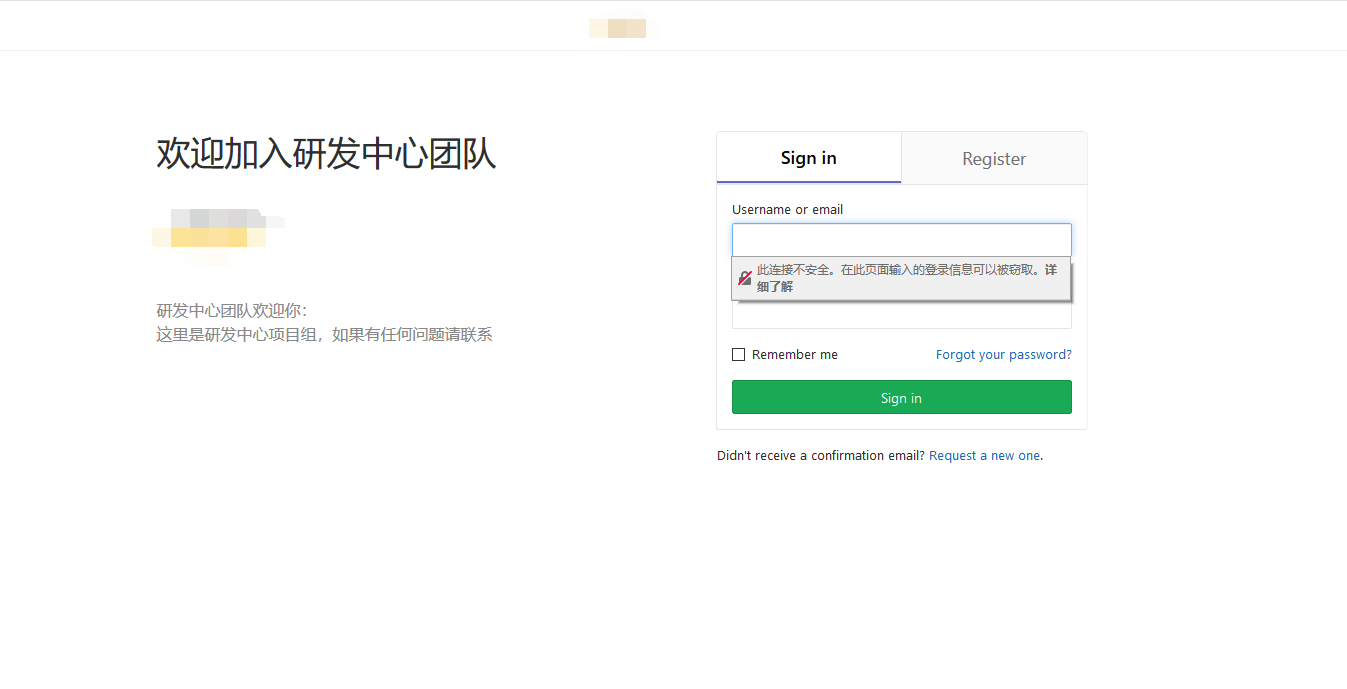The image size is (1347, 689).
Task: Click the Username or email label
Action: coord(787,210)
